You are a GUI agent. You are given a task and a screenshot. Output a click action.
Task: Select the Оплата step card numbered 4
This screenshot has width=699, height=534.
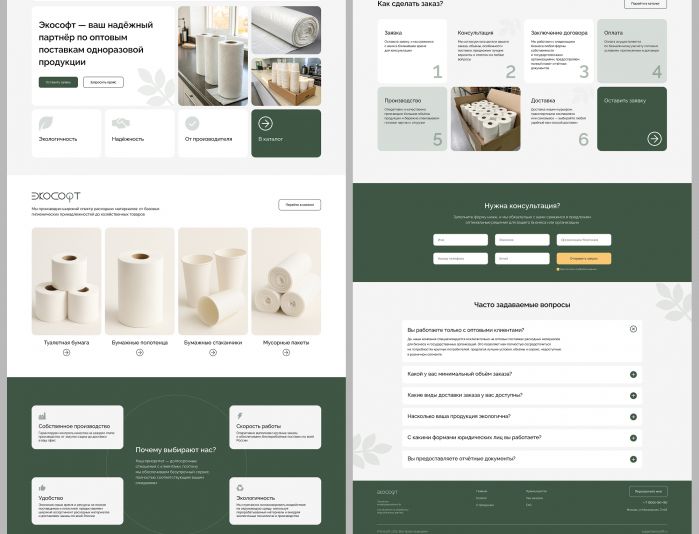pyautogui.click(x=632, y=51)
